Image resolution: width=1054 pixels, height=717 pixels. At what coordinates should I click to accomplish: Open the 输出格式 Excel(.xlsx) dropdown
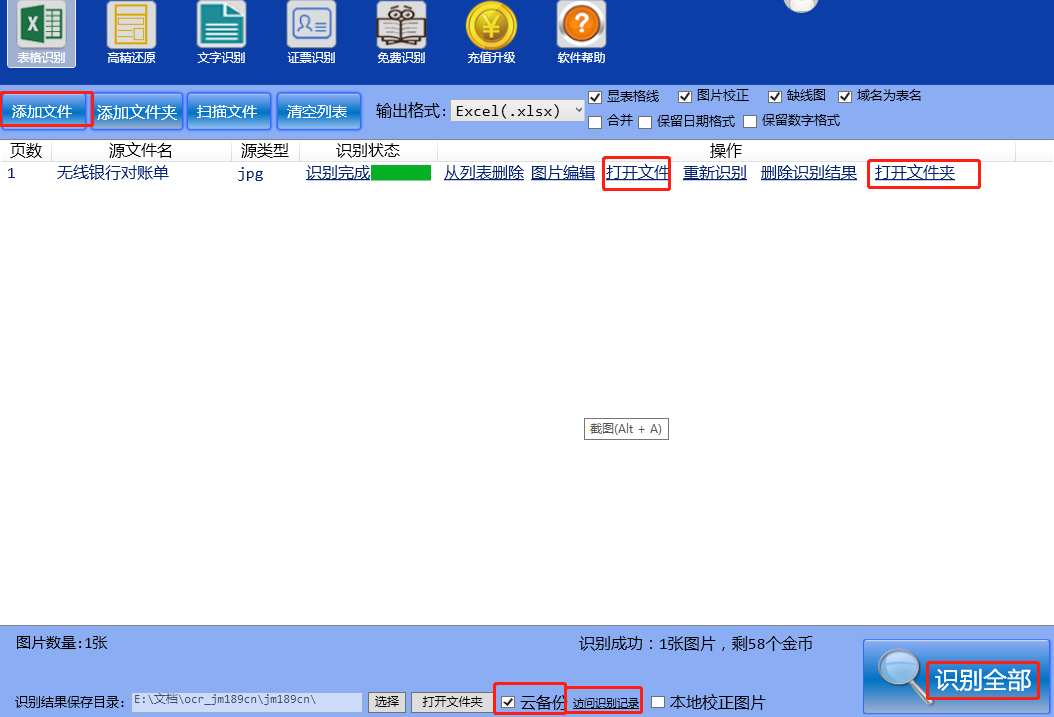coord(518,111)
